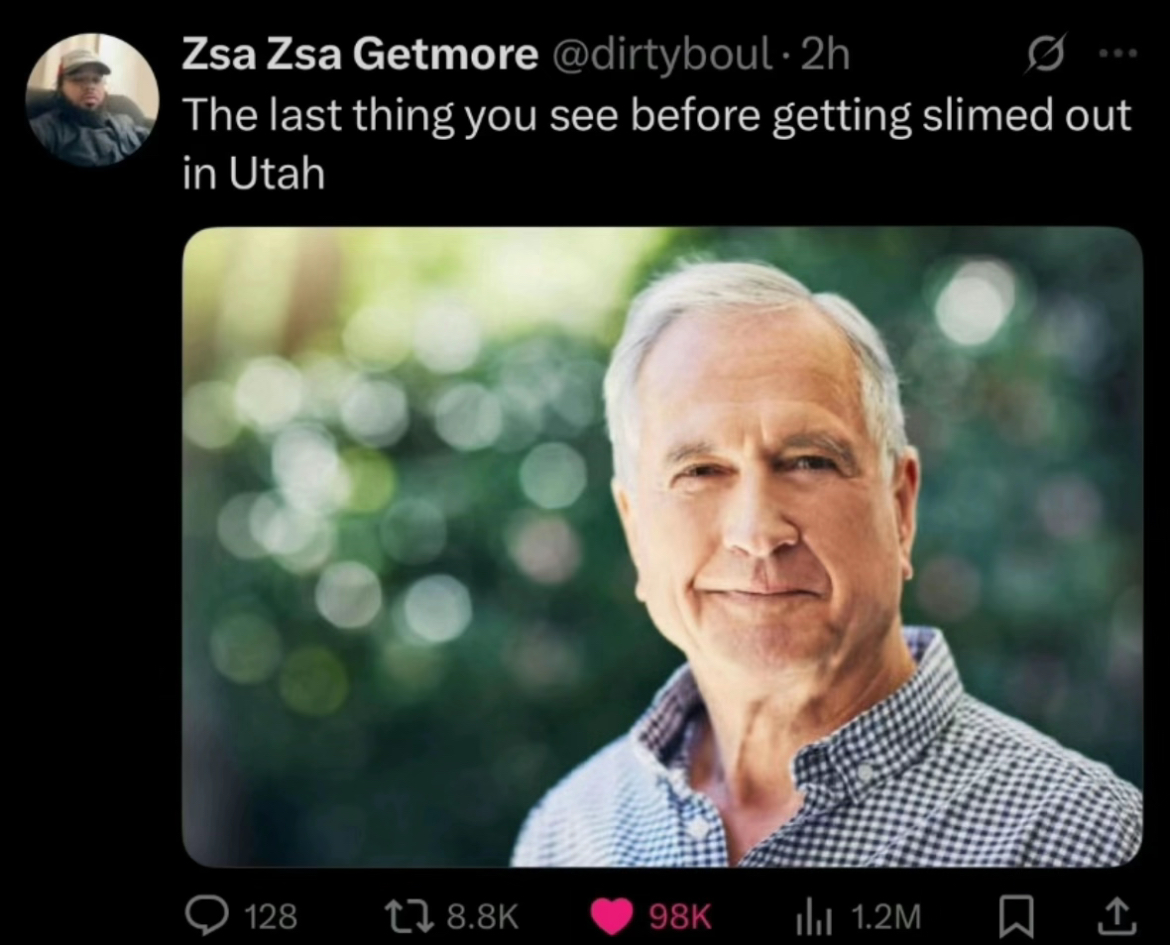Click the 2h timestamp of the post

click(825, 54)
